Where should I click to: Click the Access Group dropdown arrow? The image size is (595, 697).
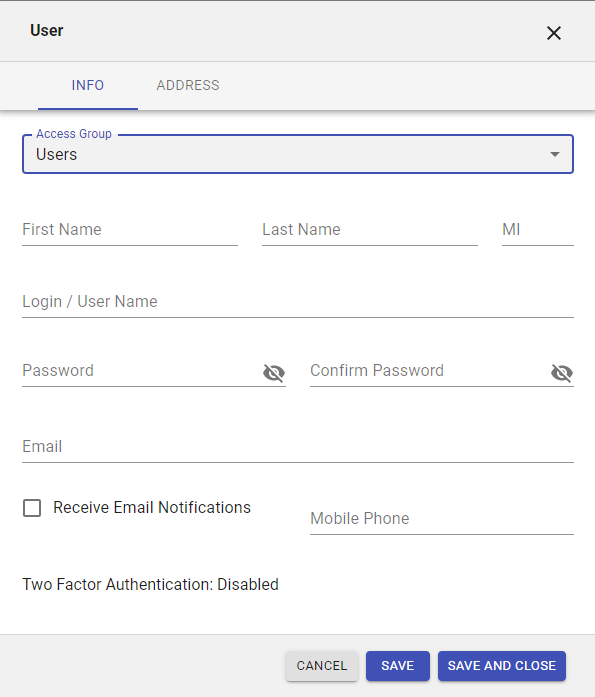[555, 154]
